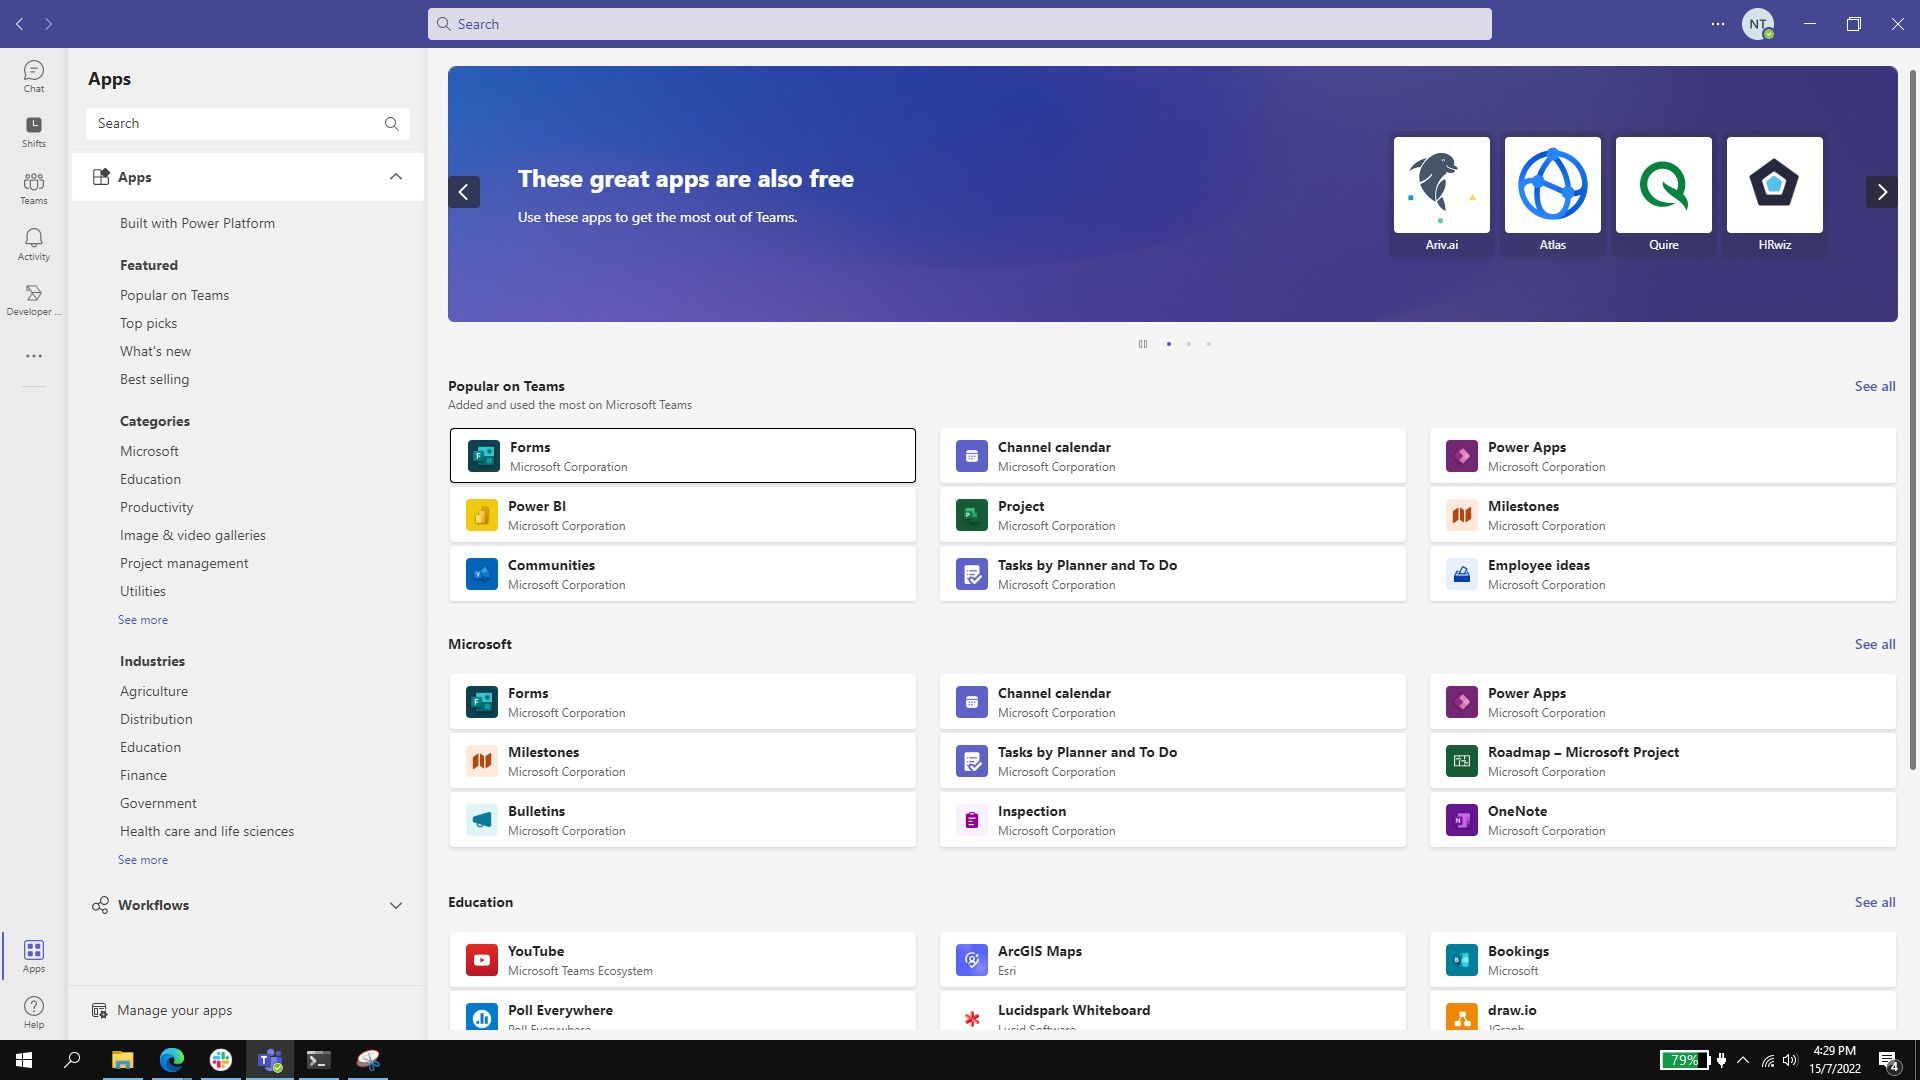Go back using the title bar arrow
Viewport: 1920px width, 1080px height.
[x=20, y=24]
